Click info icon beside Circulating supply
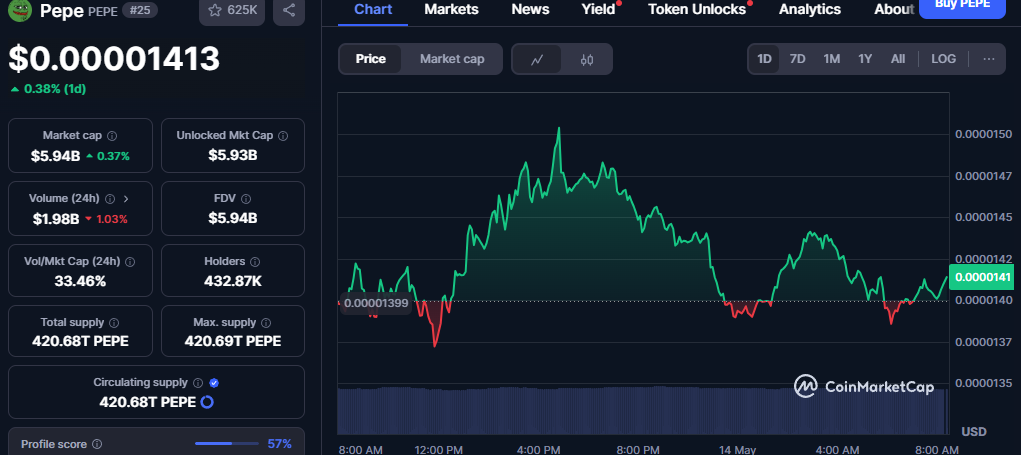 (x=198, y=383)
